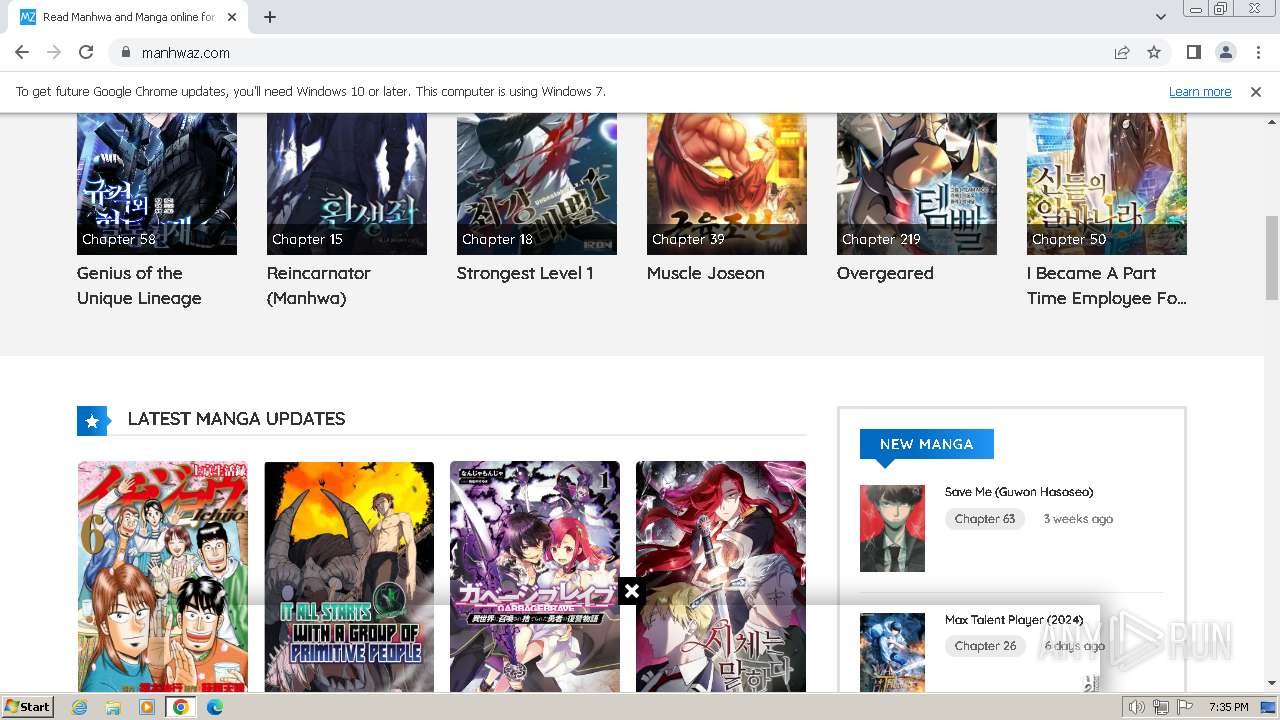Viewport: 1280px width, 720px height.
Task: Open the Muscle Joseon title link
Action: [x=705, y=273]
